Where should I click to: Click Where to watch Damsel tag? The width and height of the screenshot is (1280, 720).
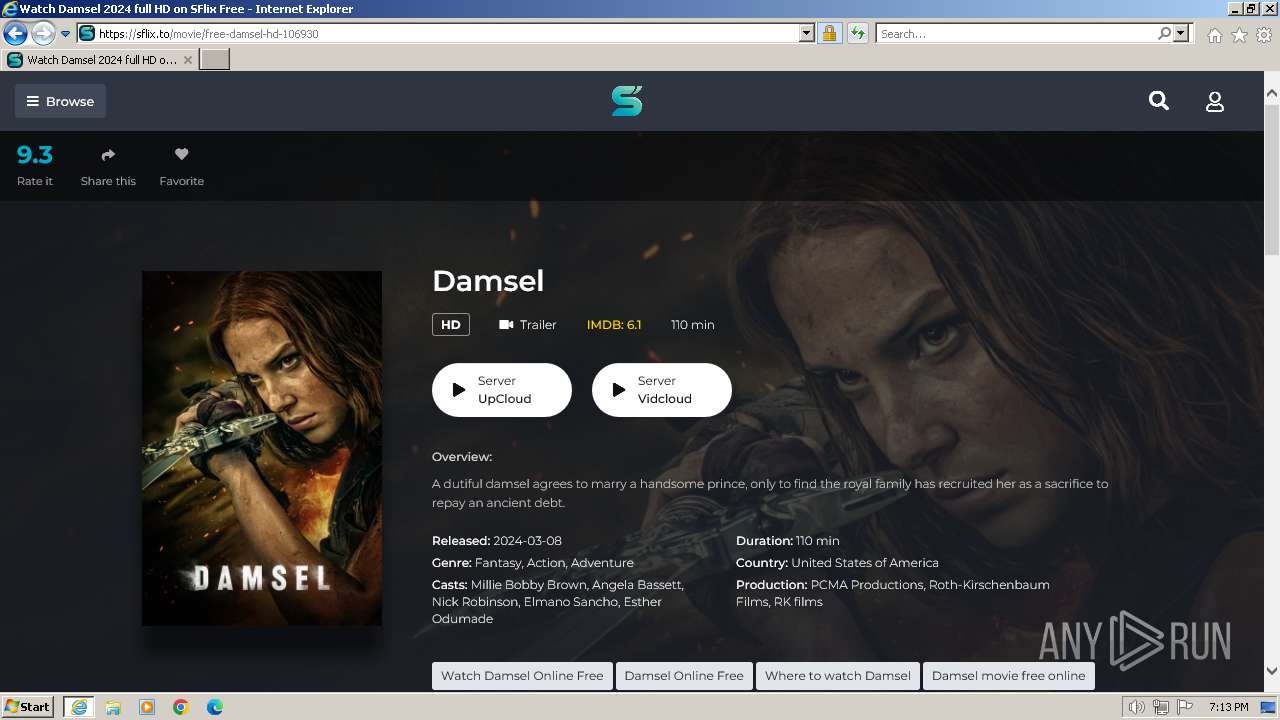tap(838, 675)
